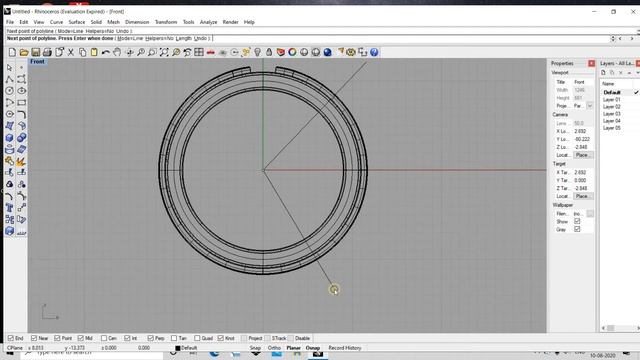Viewport: 640px width, 360px height.
Task: Open the Solid menu
Action: 96,22
